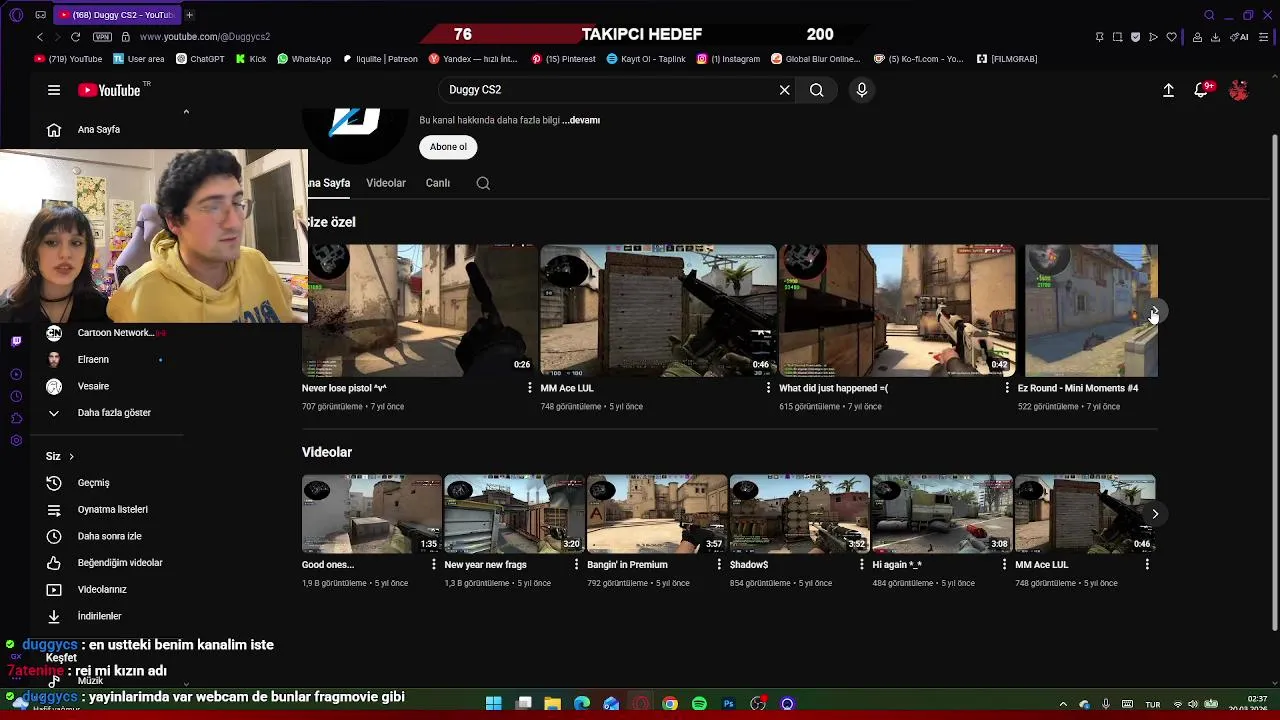Viewport: 1280px width, 720px height.
Task: Reload the page
Action: coord(75,37)
